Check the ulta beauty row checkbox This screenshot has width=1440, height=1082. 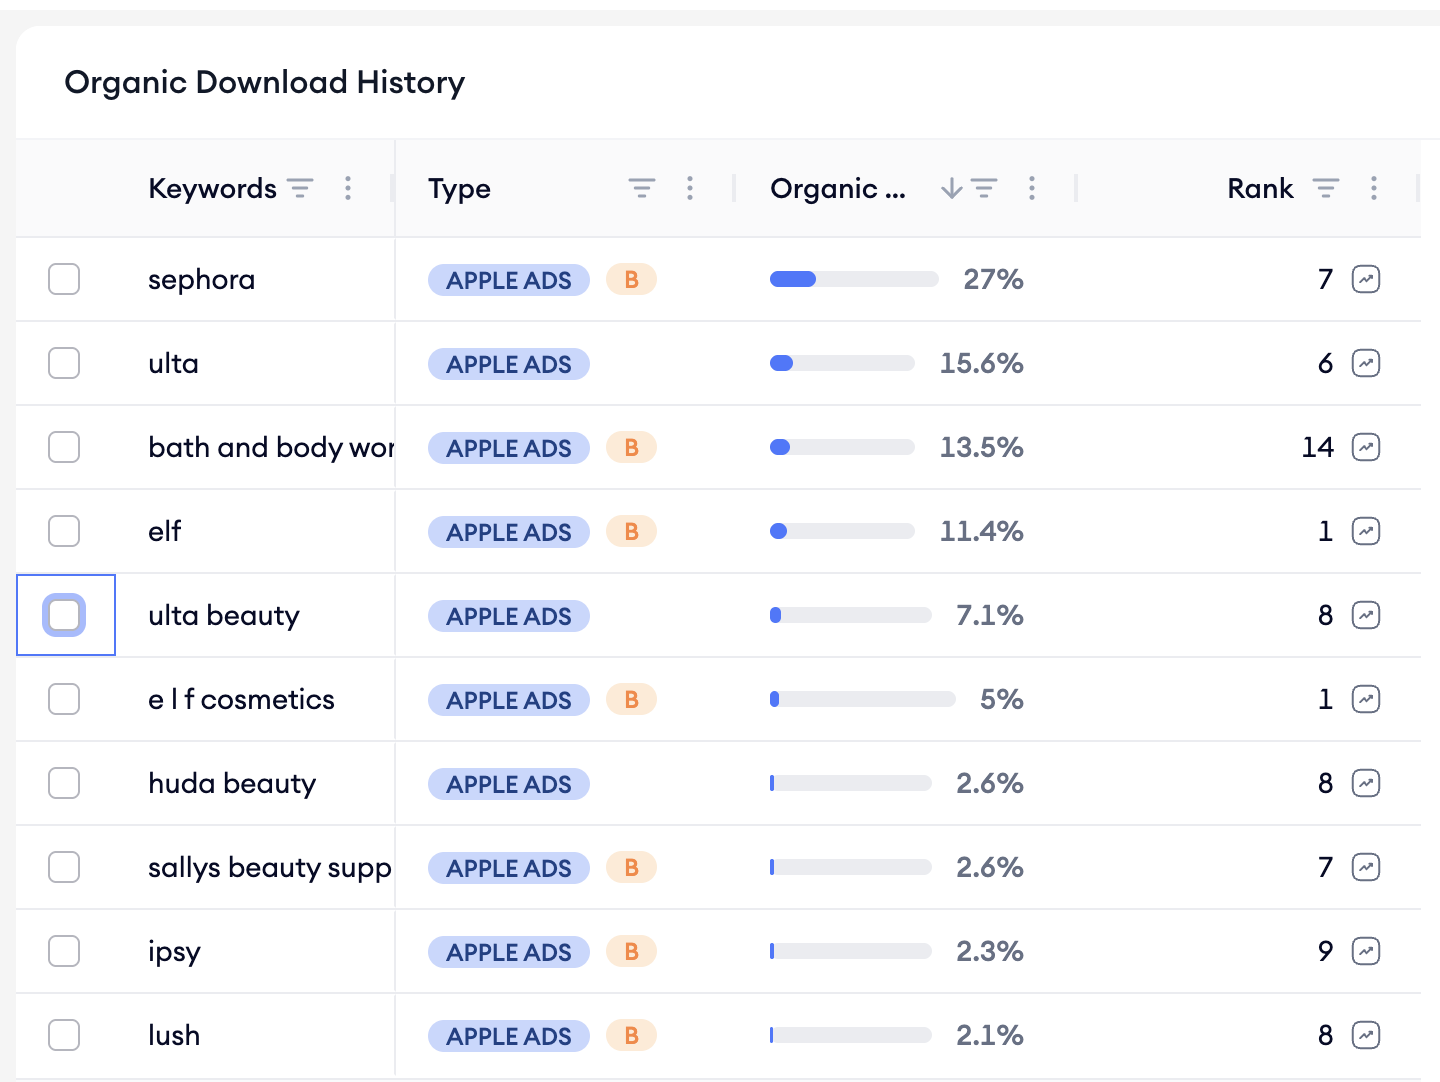[x=64, y=615]
